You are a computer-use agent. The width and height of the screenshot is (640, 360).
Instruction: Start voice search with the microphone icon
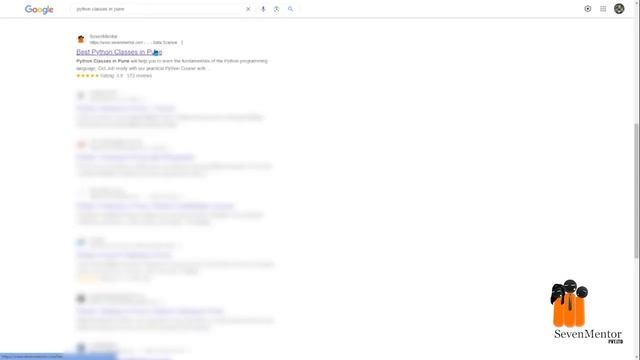(x=263, y=9)
